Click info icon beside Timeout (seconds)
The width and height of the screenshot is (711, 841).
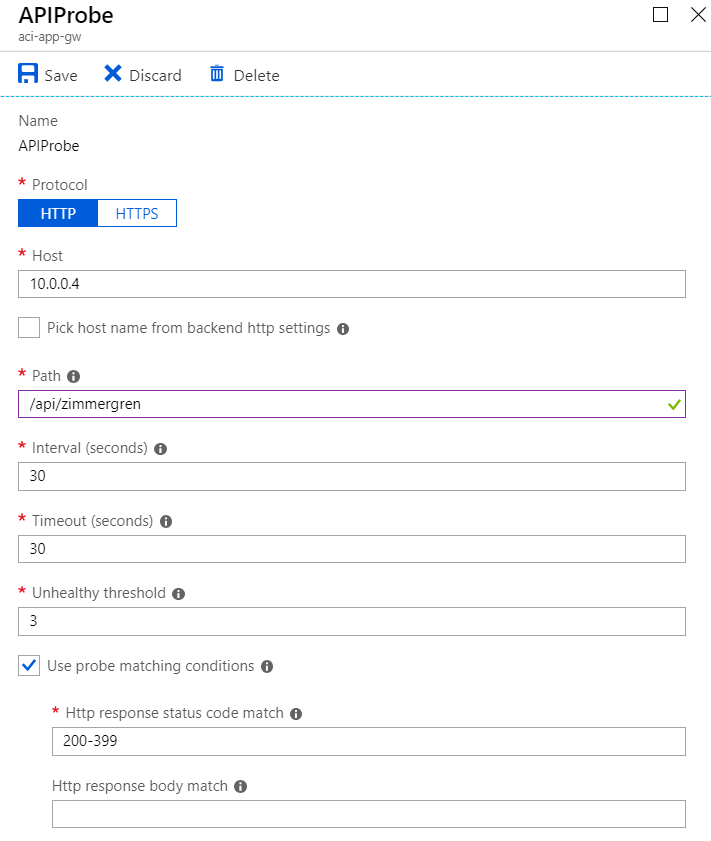point(166,521)
